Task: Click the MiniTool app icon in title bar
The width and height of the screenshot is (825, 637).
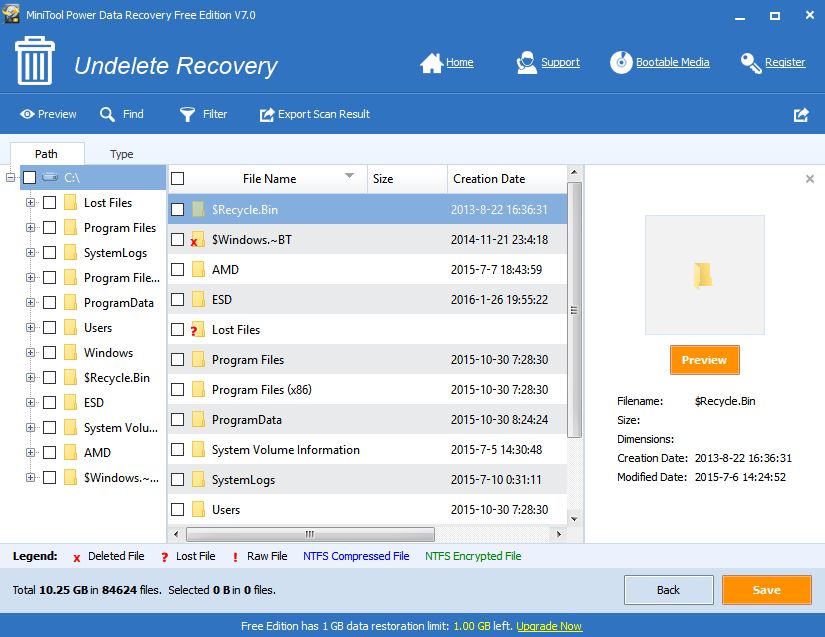Action: (x=11, y=14)
